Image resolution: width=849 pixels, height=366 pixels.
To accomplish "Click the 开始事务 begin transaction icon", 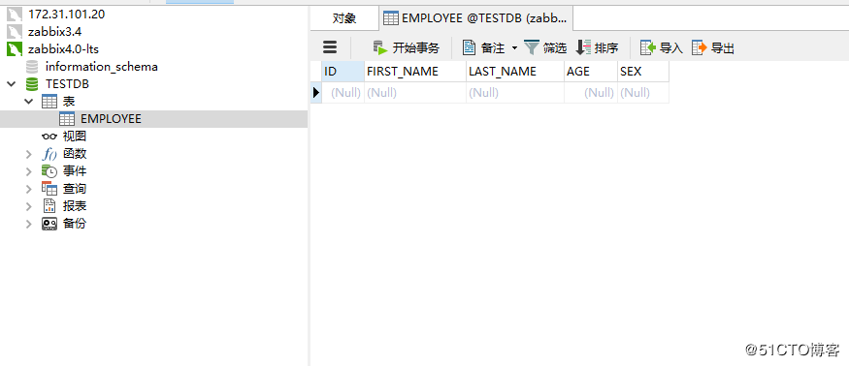I will click(x=380, y=48).
